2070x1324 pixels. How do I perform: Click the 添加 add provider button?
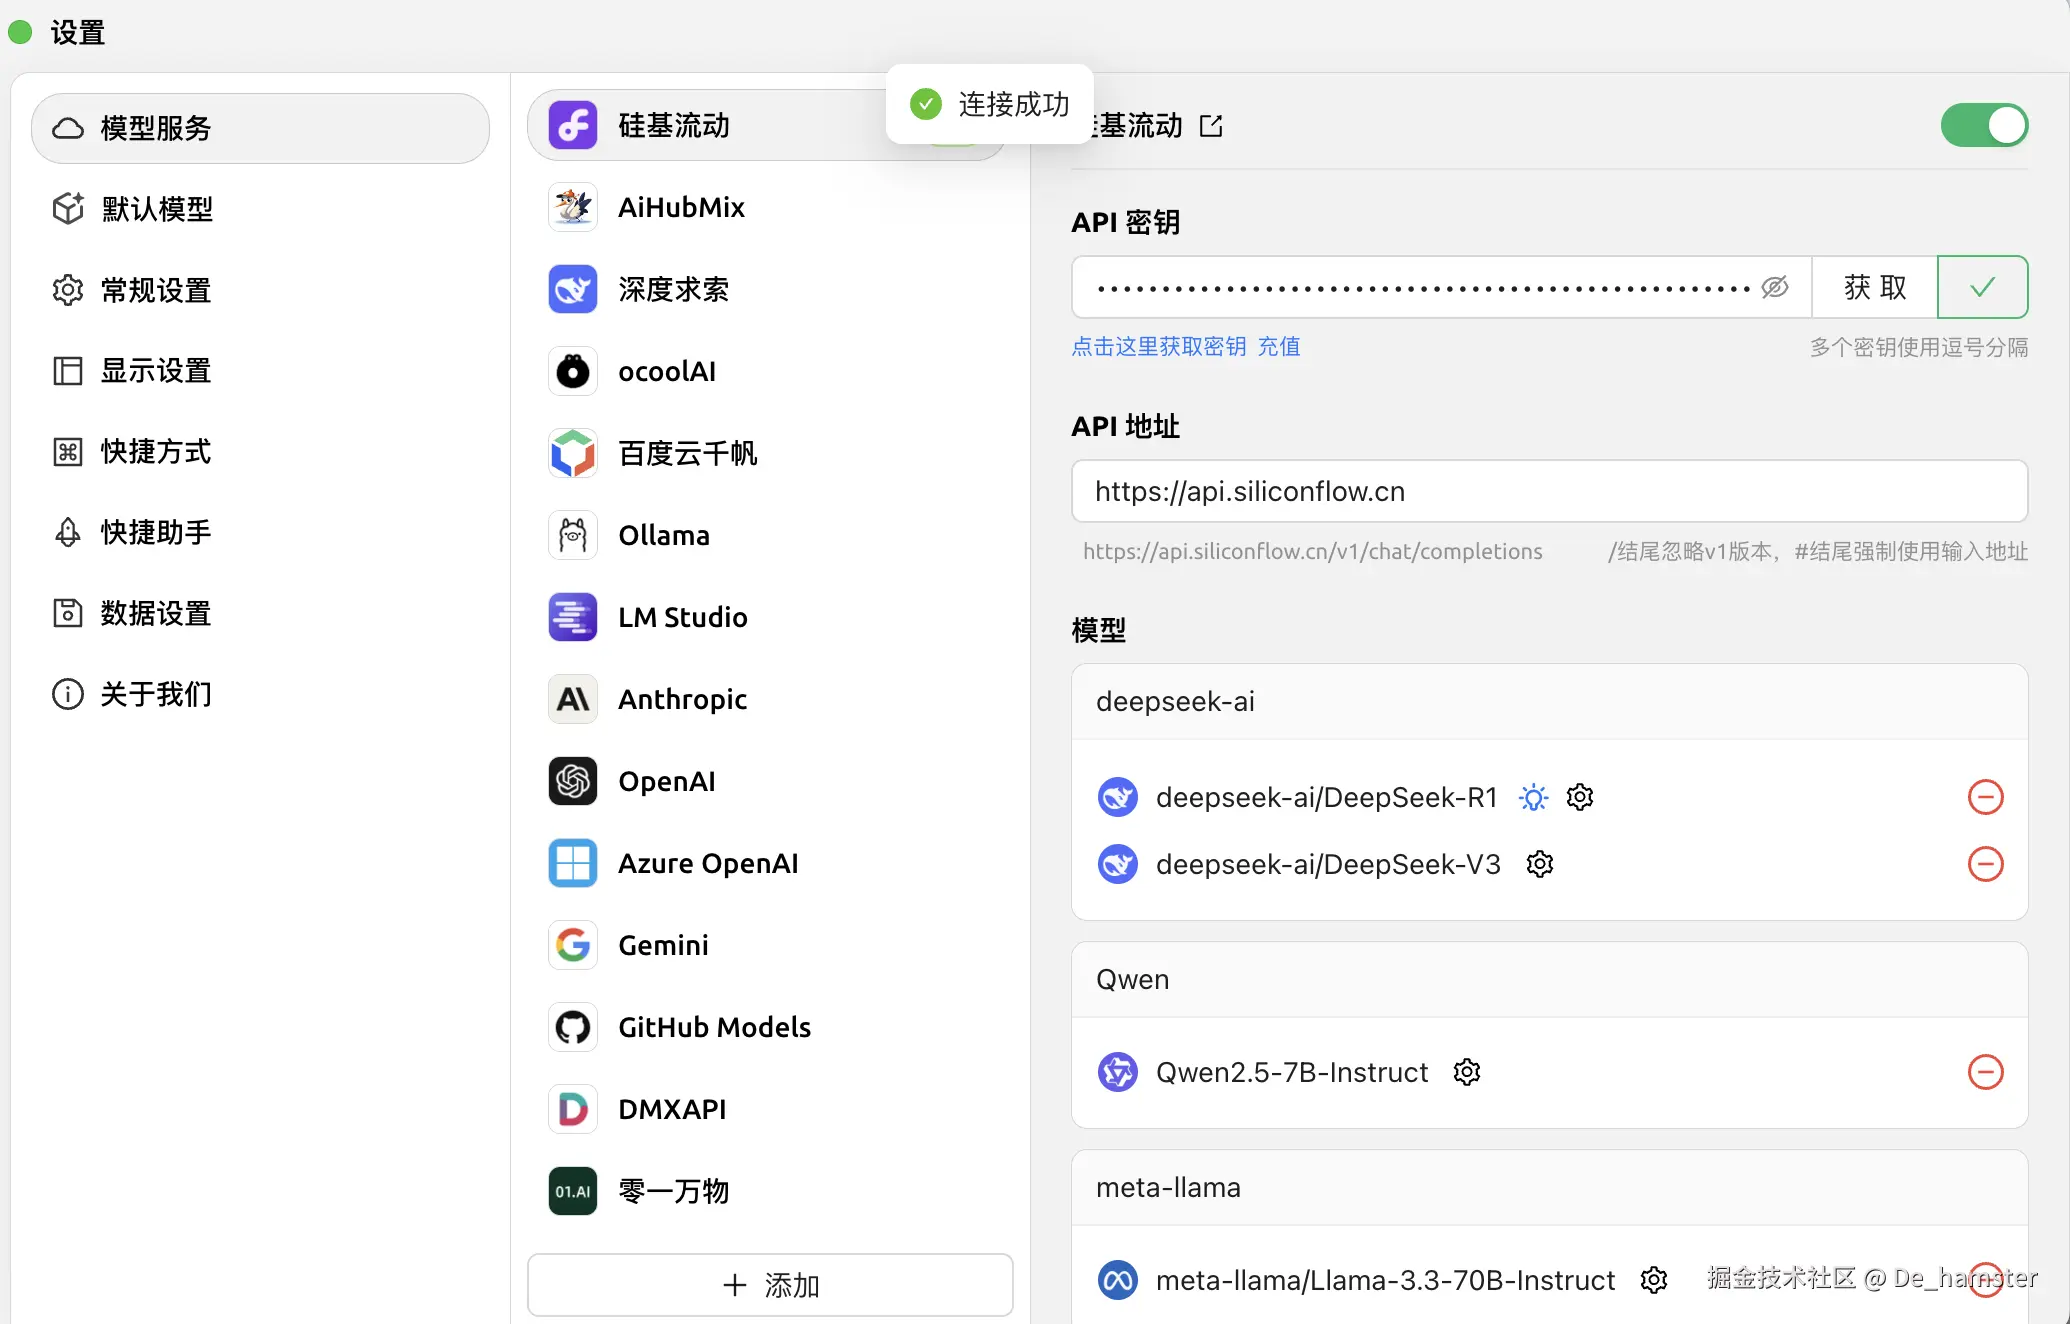770,1285
